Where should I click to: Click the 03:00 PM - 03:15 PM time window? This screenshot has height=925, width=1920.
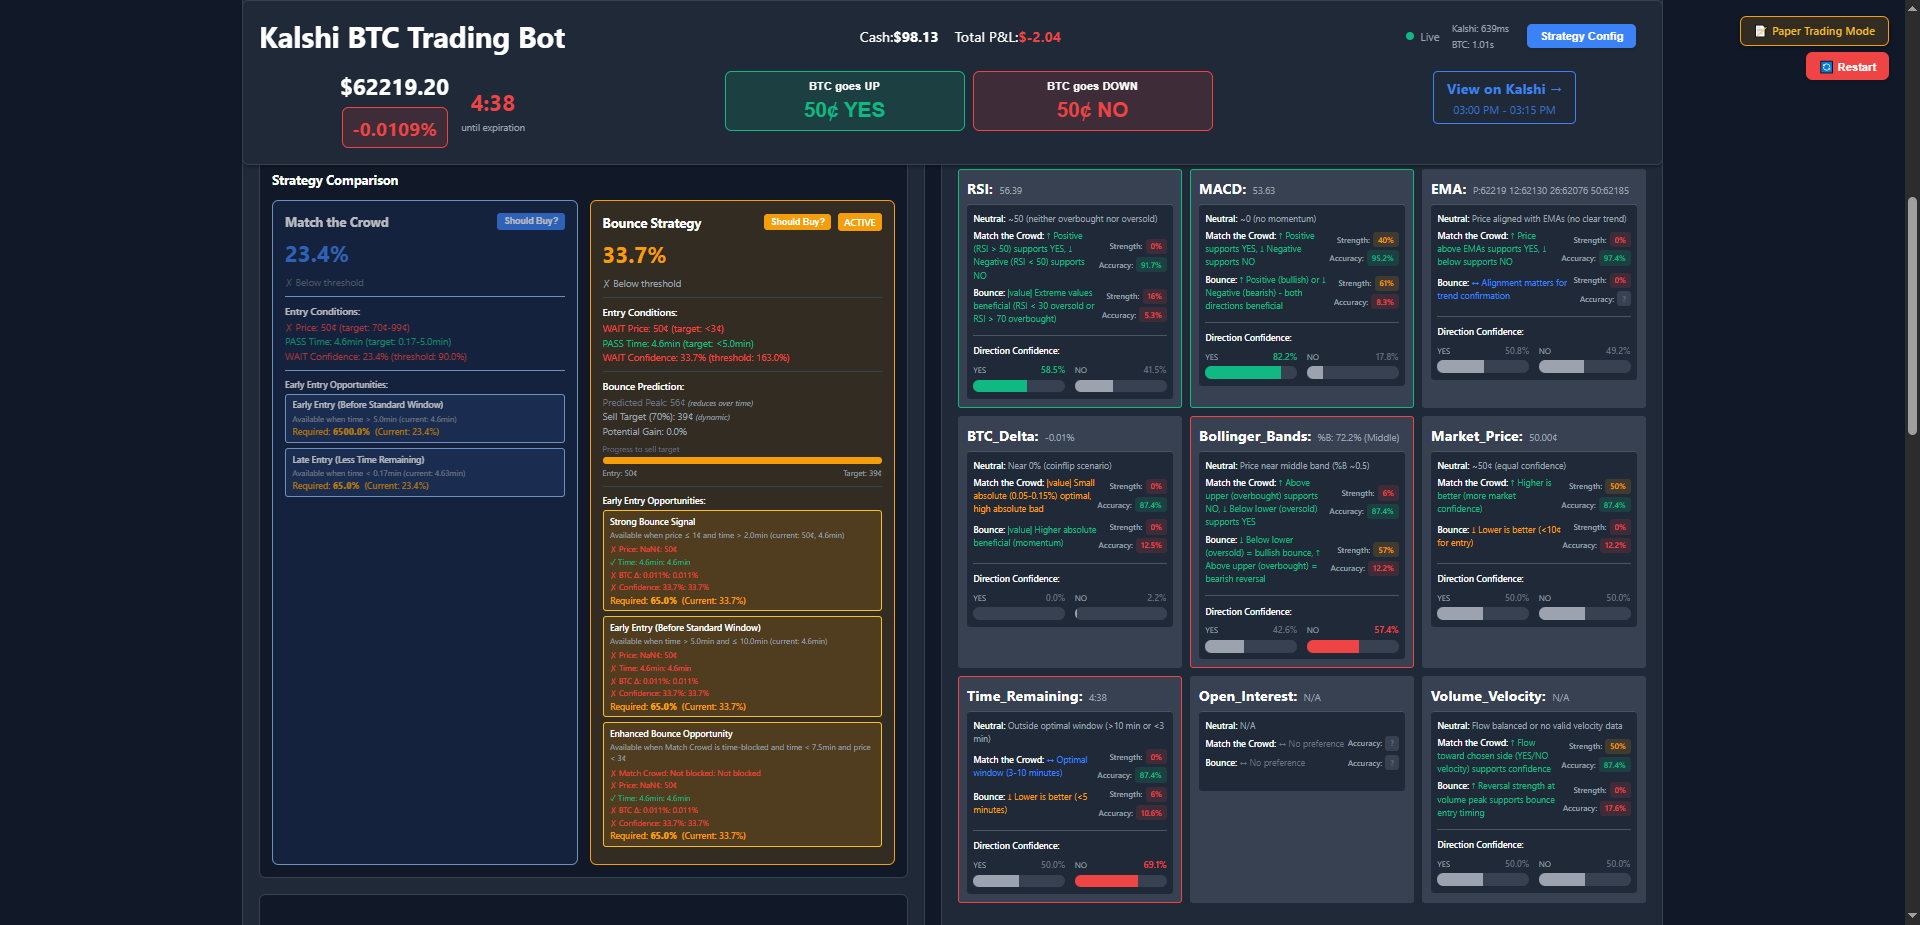tap(1504, 110)
